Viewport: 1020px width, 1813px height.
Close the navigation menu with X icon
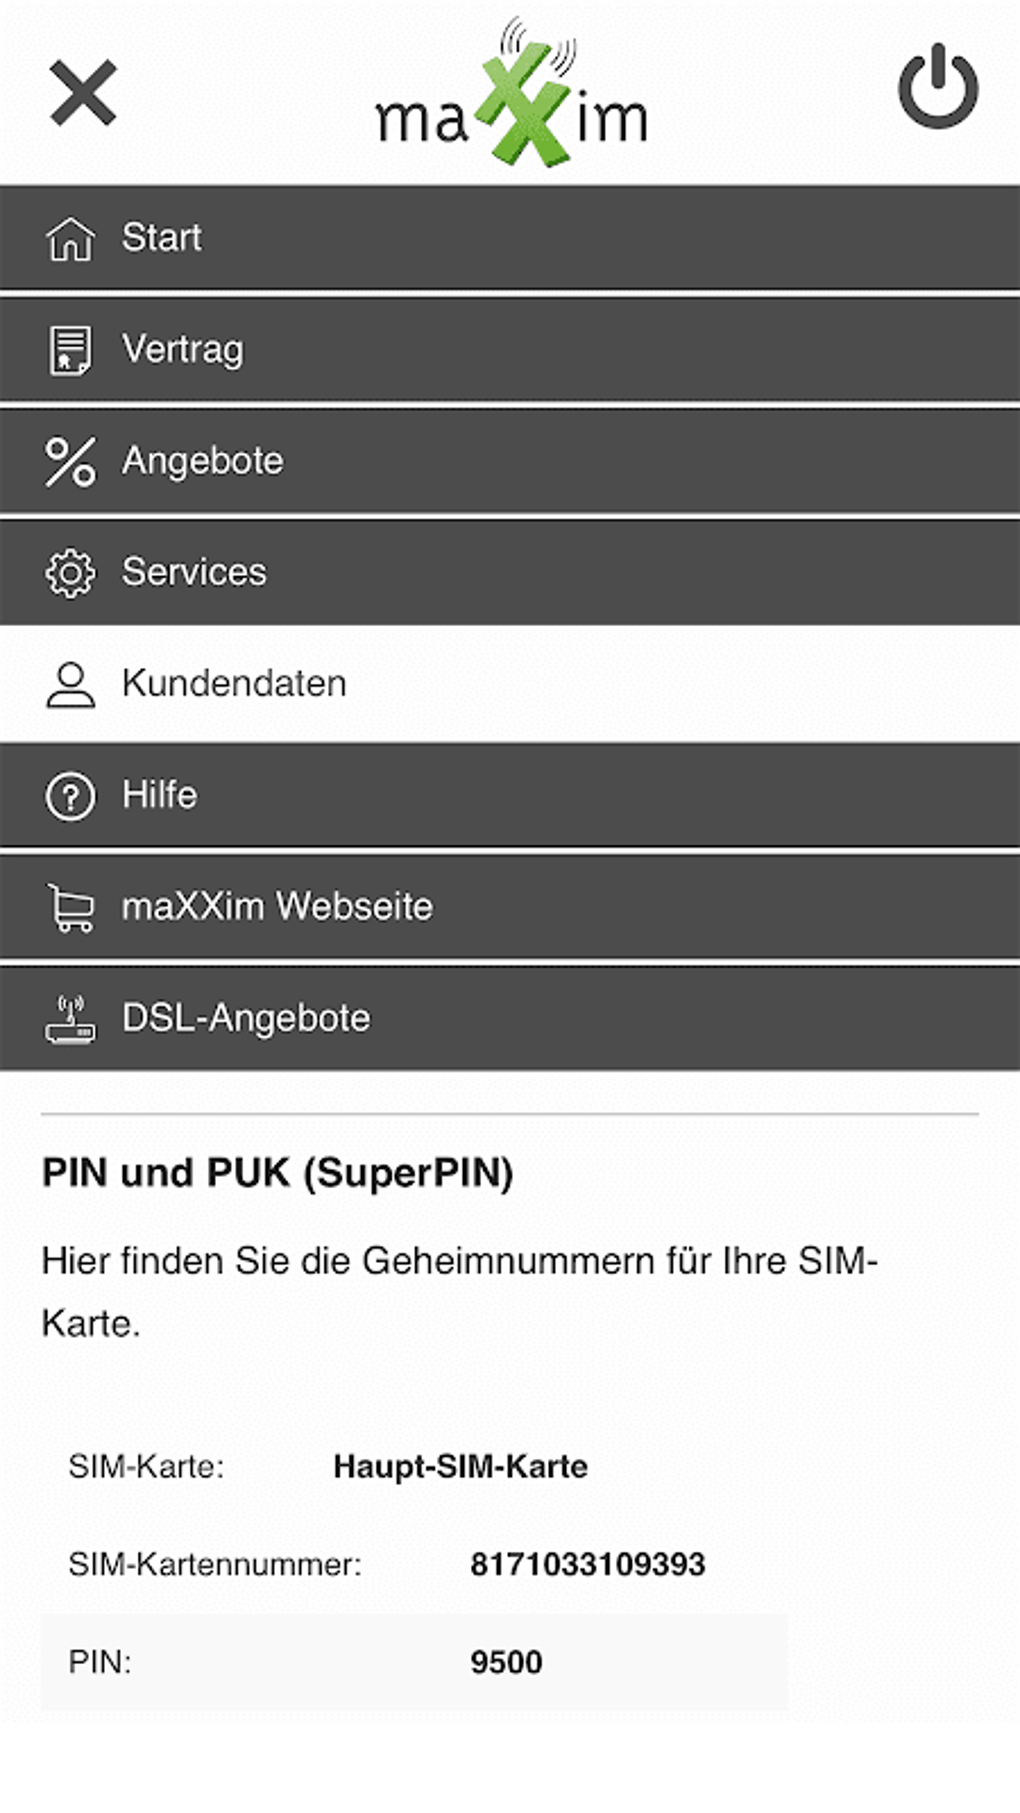(x=83, y=93)
